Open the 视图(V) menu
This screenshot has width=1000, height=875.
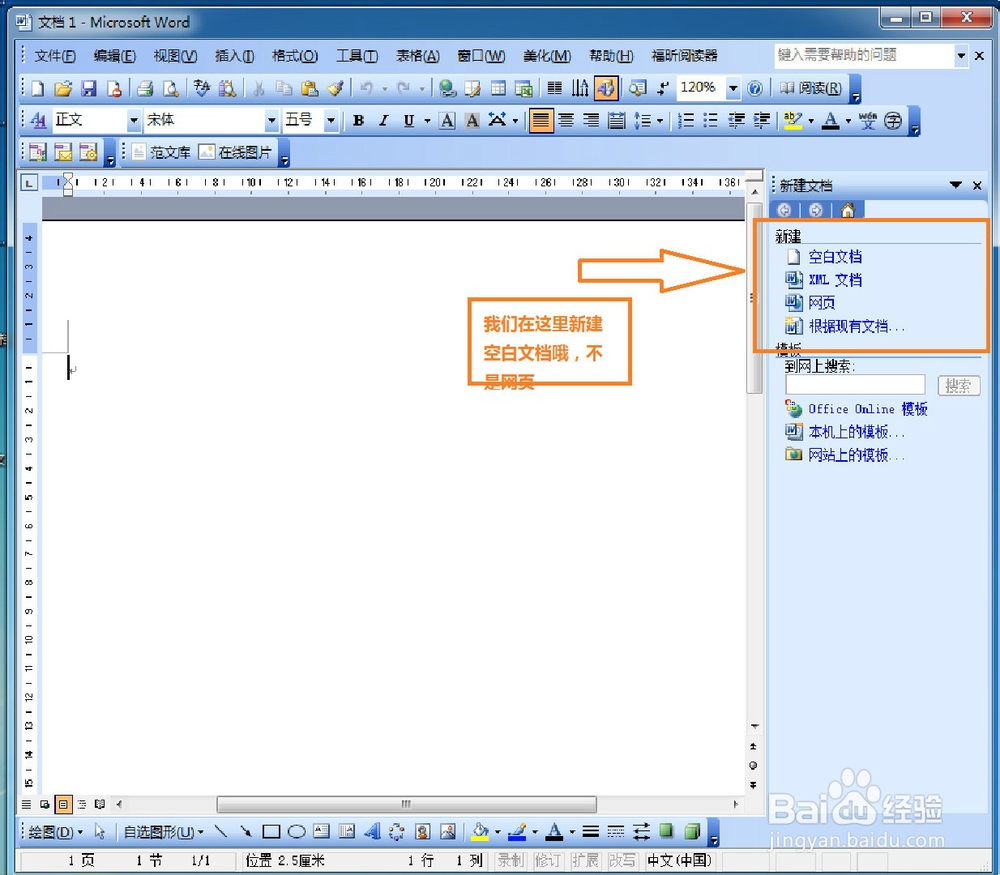[175, 56]
